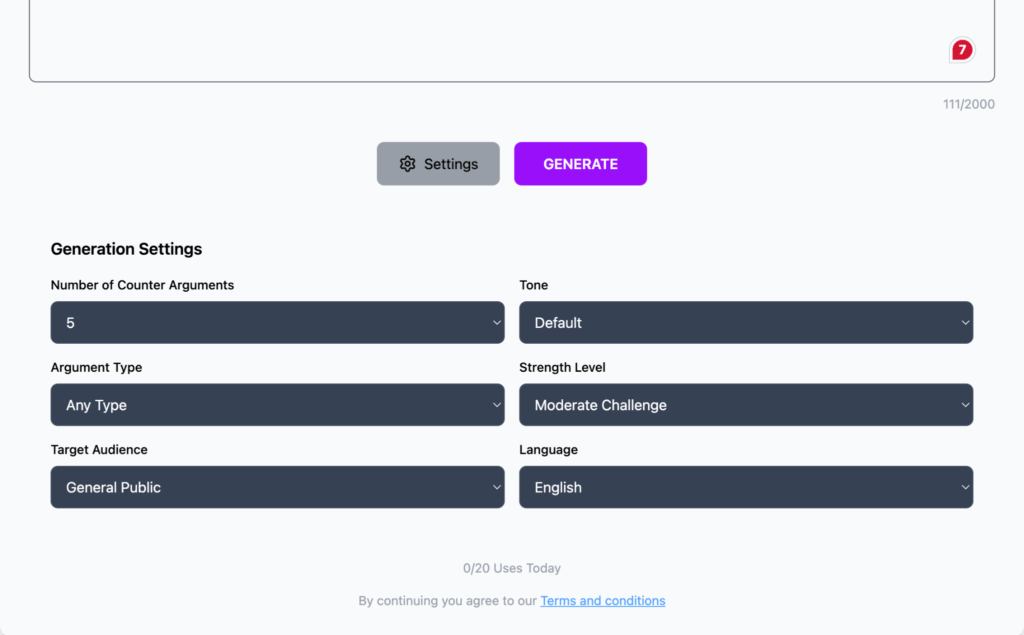The width and height of the screenshot is (1024, 635).
Task: Click the red badge showing 7
Action: point(962,49)
